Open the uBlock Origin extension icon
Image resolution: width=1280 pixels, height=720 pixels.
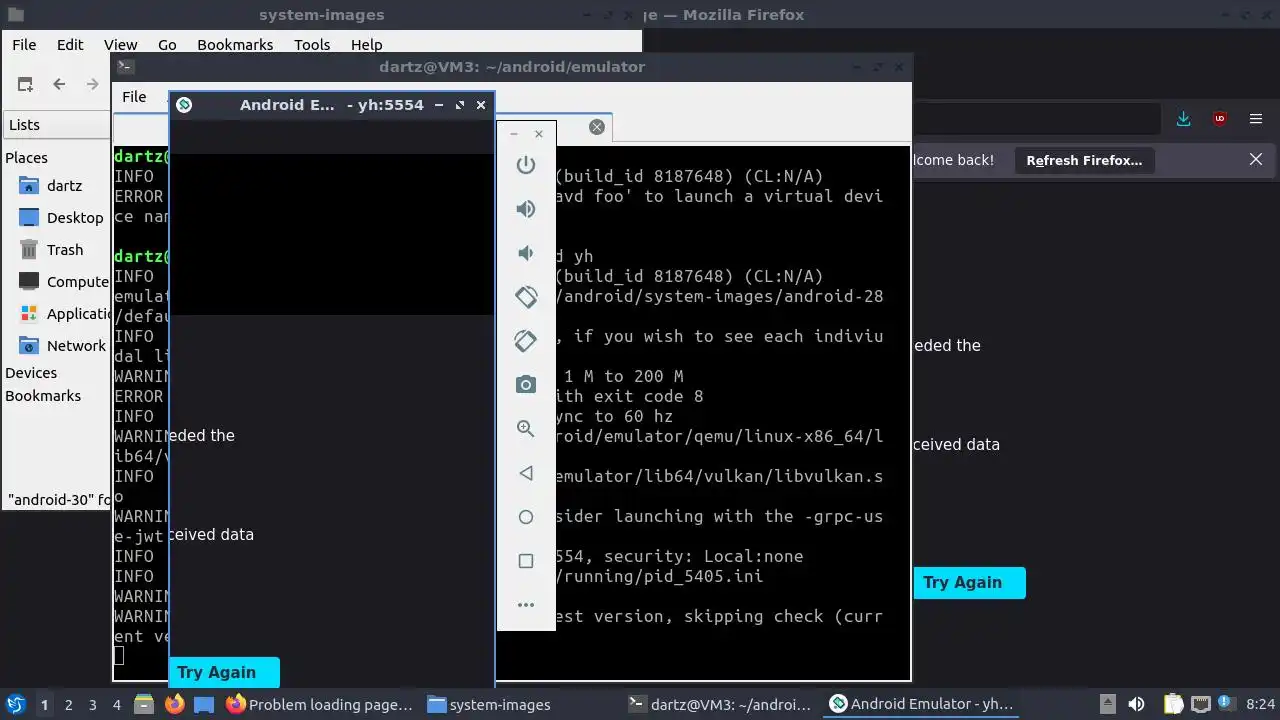[1220, 119]
